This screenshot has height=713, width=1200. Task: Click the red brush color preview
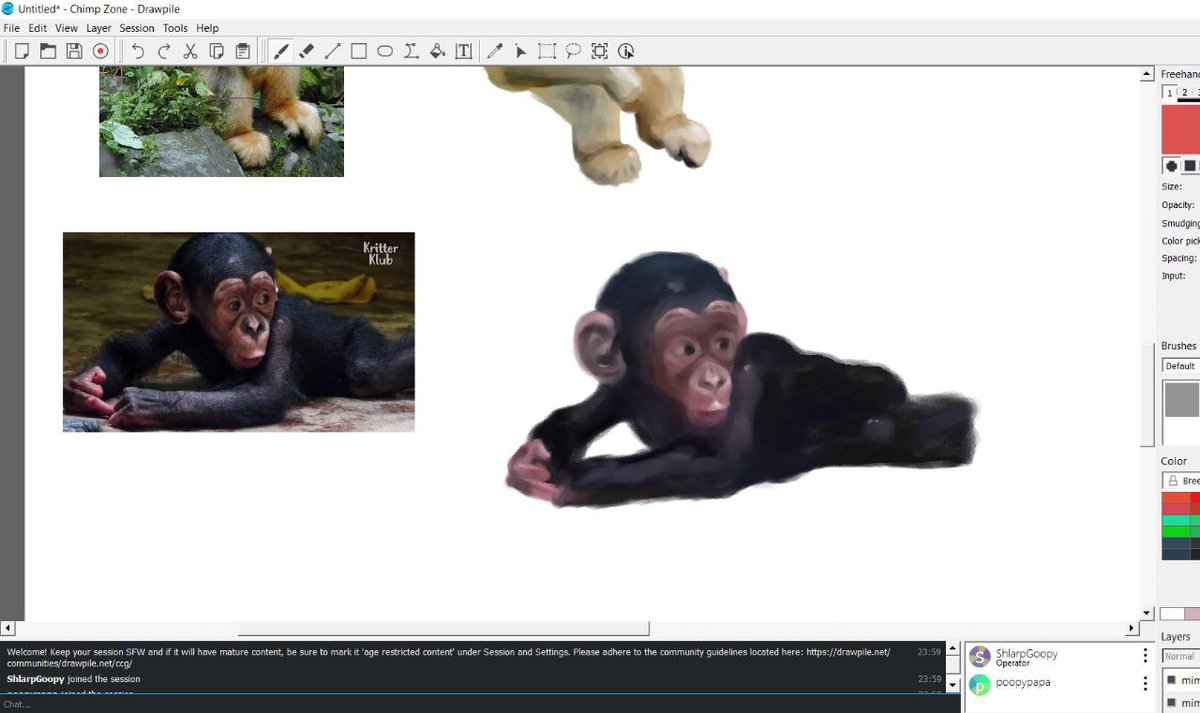tap(1181, 128)
